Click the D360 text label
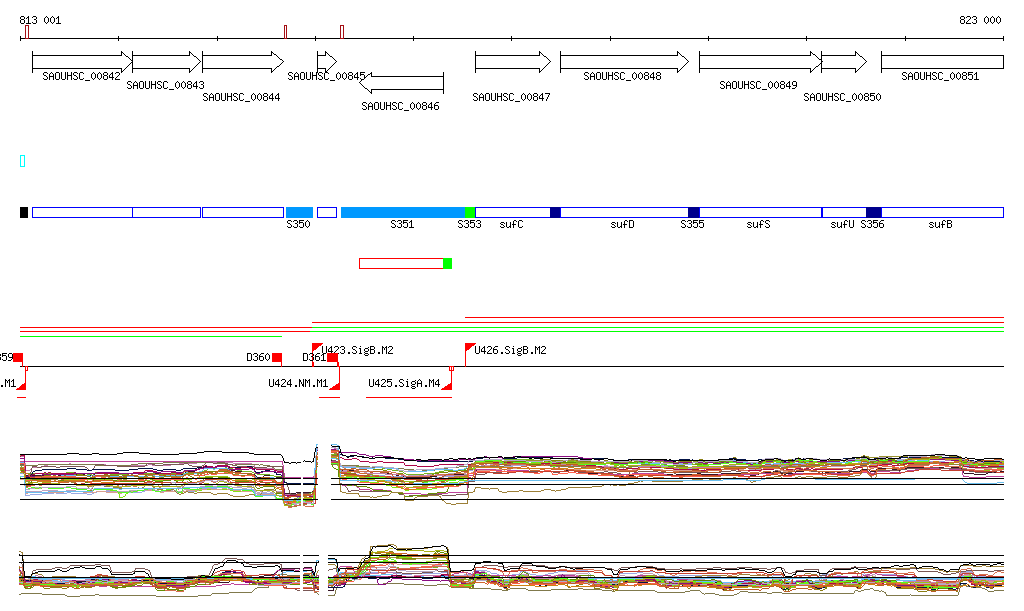Image resolution: width=1024 pixels, height=611 pixels. click(258, 357)
